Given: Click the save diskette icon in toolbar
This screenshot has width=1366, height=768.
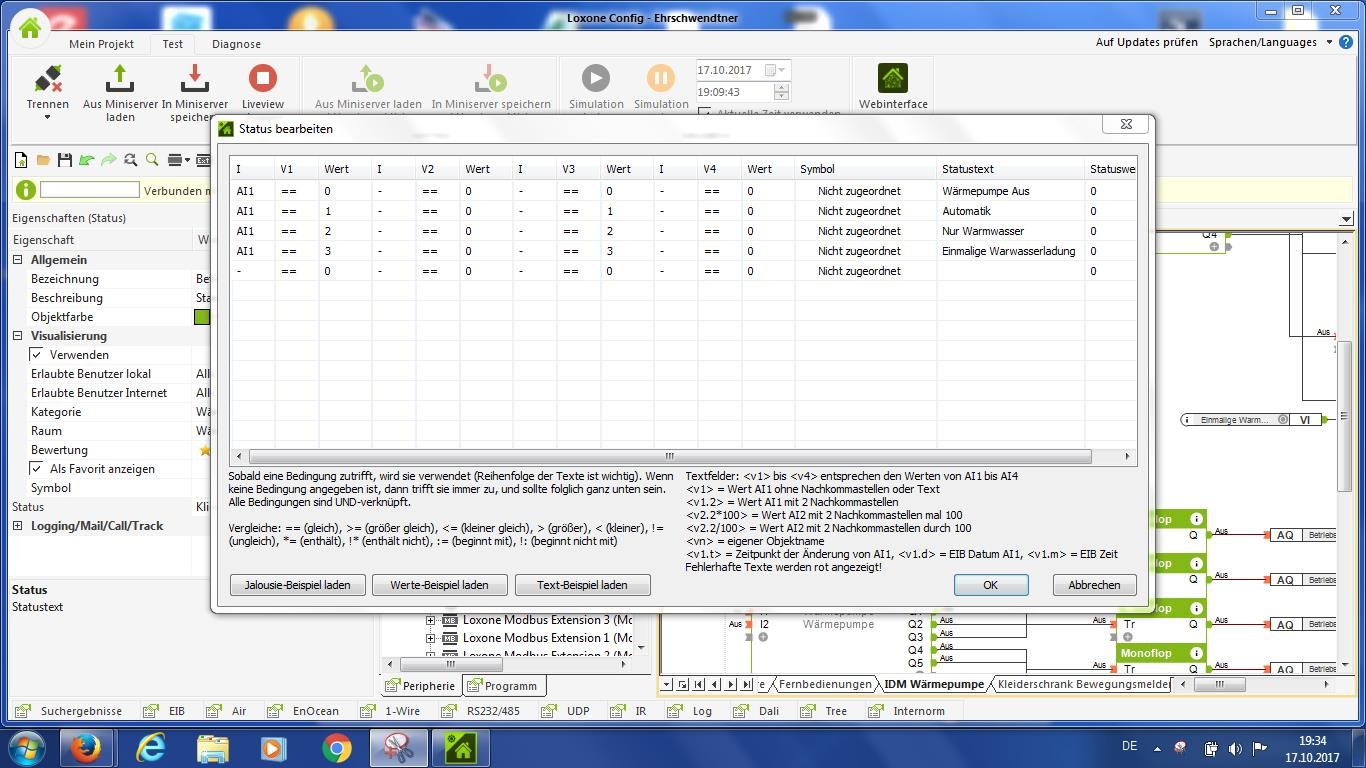Looking at the screenshot, I should (65, 160).
